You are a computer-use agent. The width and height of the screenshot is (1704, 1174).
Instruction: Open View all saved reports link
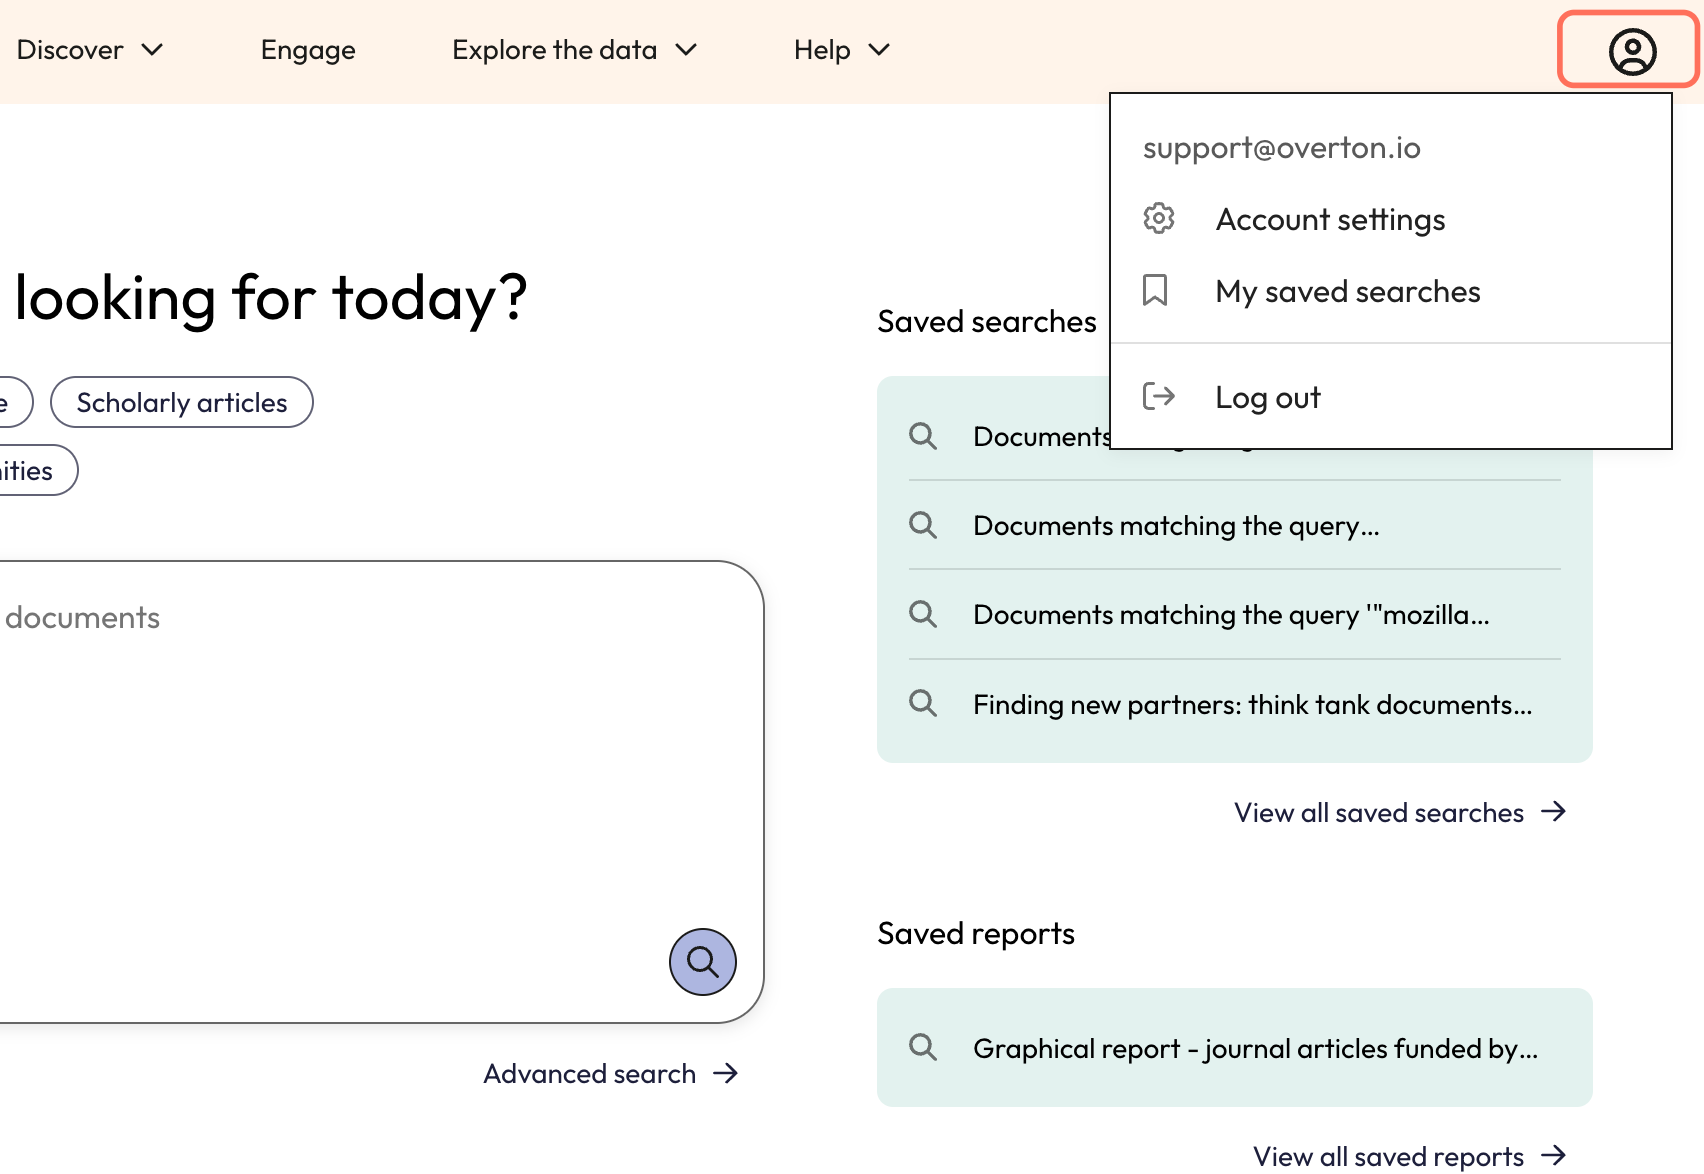point(1410,1156)
